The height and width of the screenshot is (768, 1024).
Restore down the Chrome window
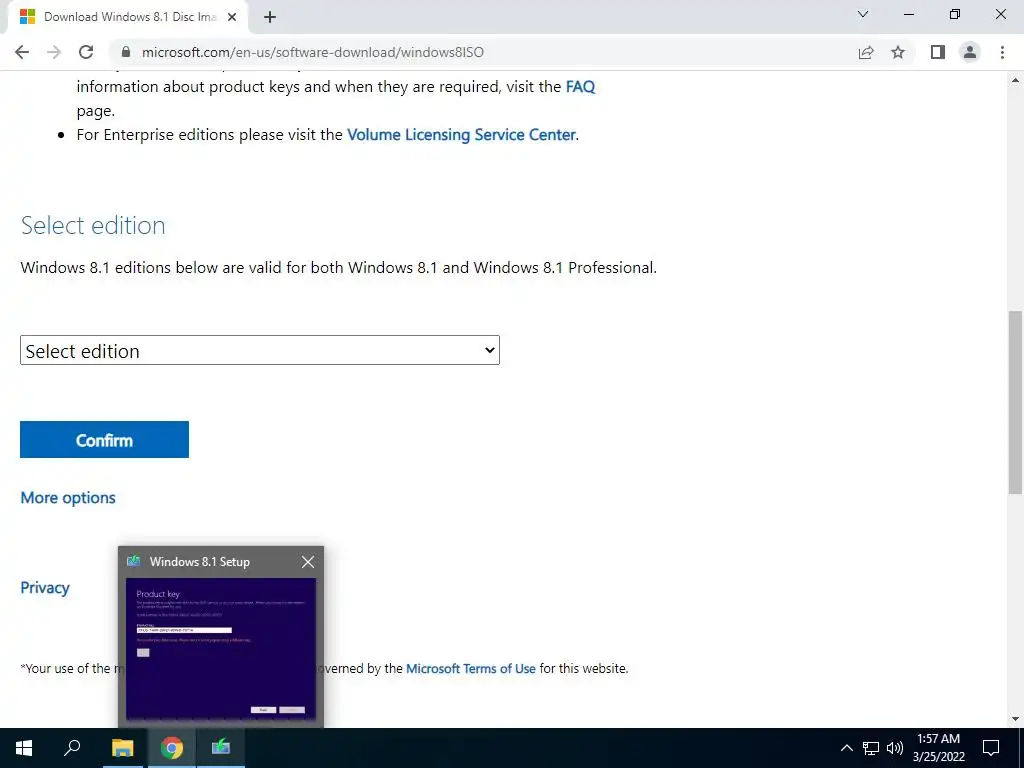coord(955,14)
